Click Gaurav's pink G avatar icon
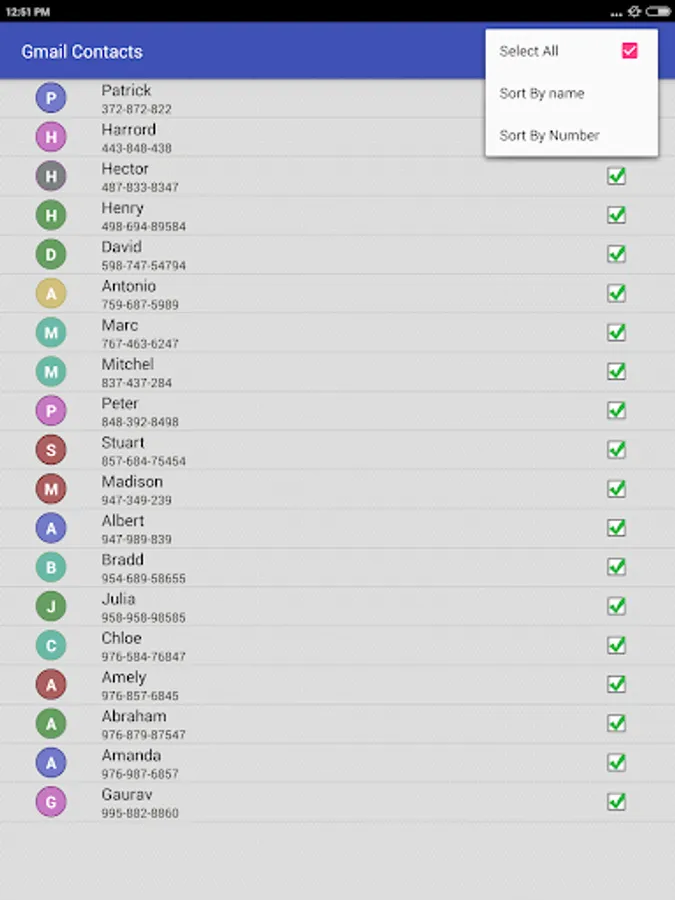 point(51,802)
